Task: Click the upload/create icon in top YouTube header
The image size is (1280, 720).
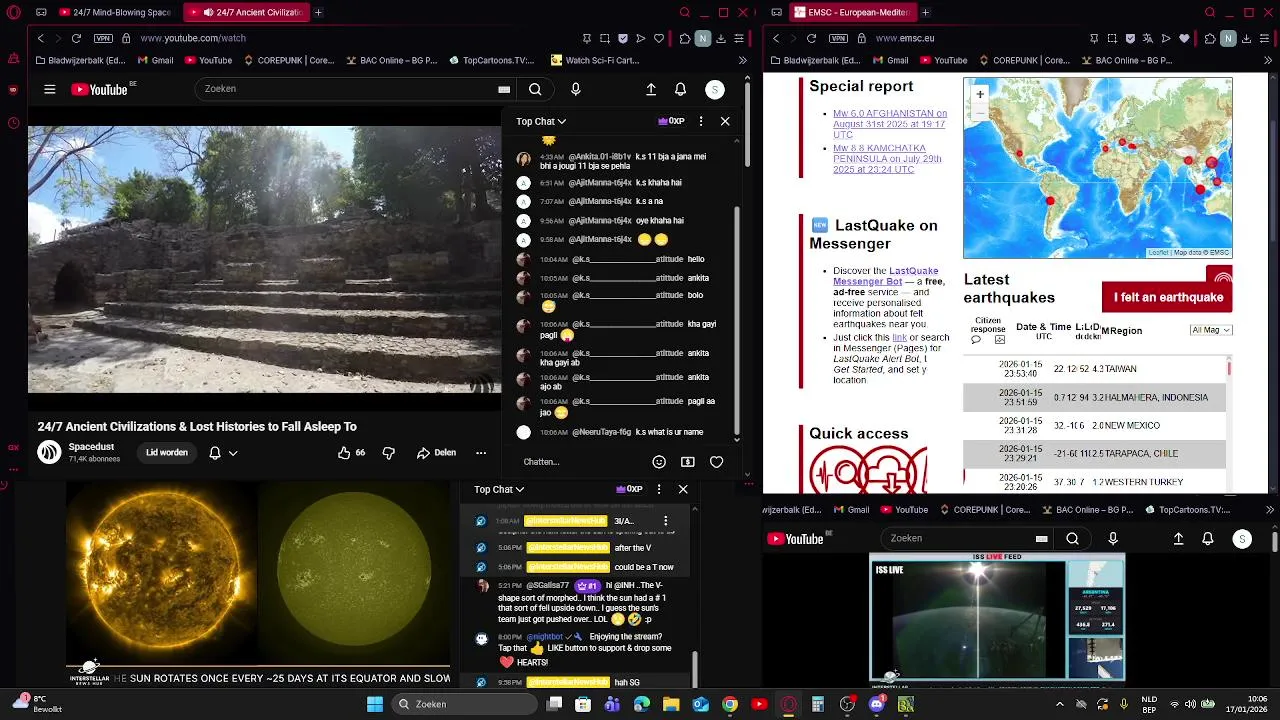Action: 651,89
